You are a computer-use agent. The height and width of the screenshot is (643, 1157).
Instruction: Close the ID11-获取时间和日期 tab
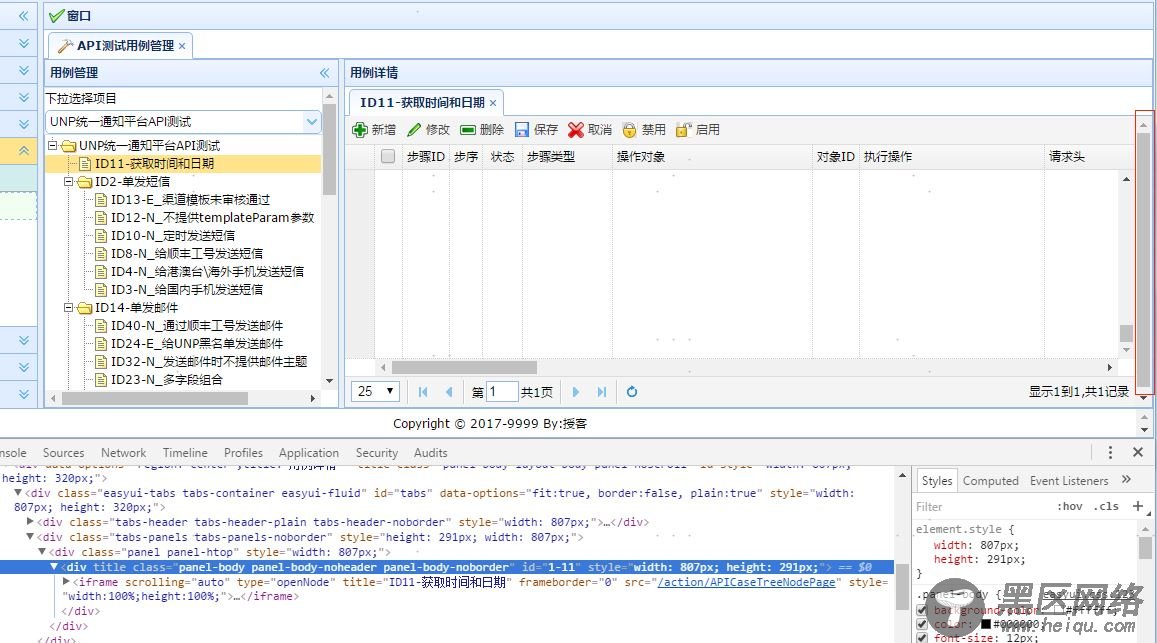[x=493, y=103]
